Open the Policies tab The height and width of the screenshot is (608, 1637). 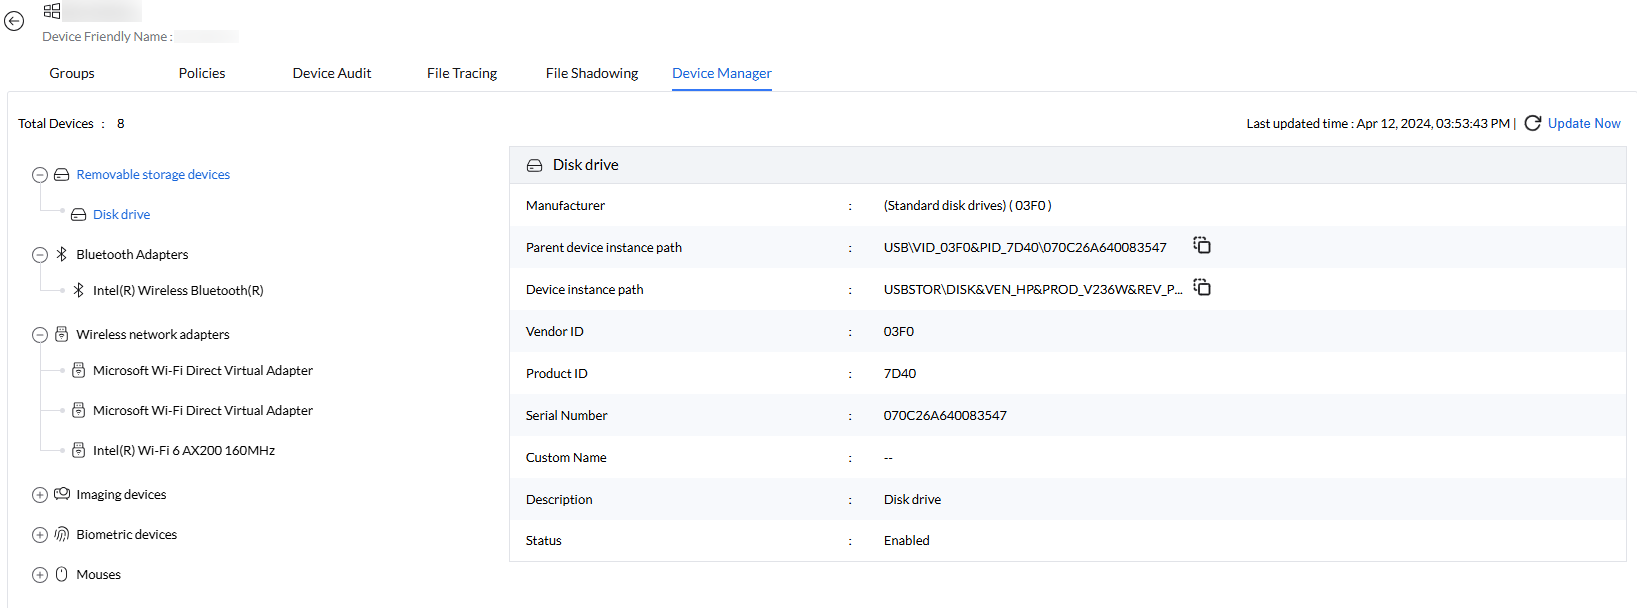(x=202, y=73)
